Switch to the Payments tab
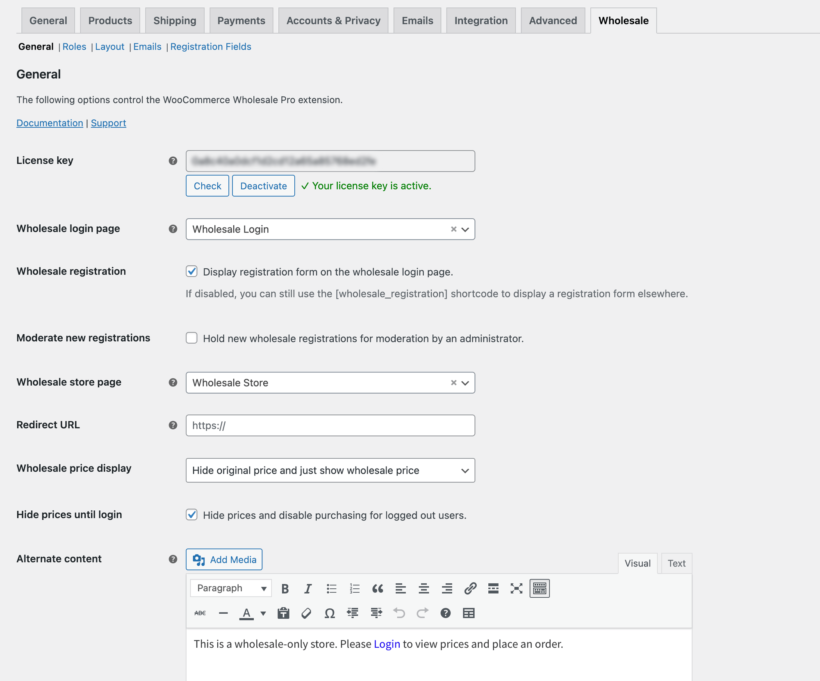The image size is (820, 681). point(240,19)
